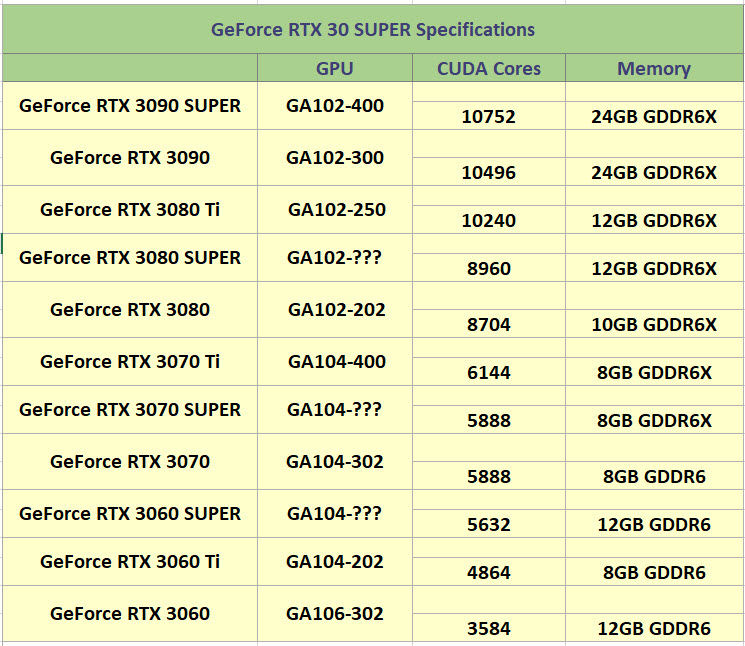The height and width of the screenshot is (646, 745).
Task: Select the GA102-??? cell in RTX 3080 SUPER row
Action: click(x=334, y=257)
